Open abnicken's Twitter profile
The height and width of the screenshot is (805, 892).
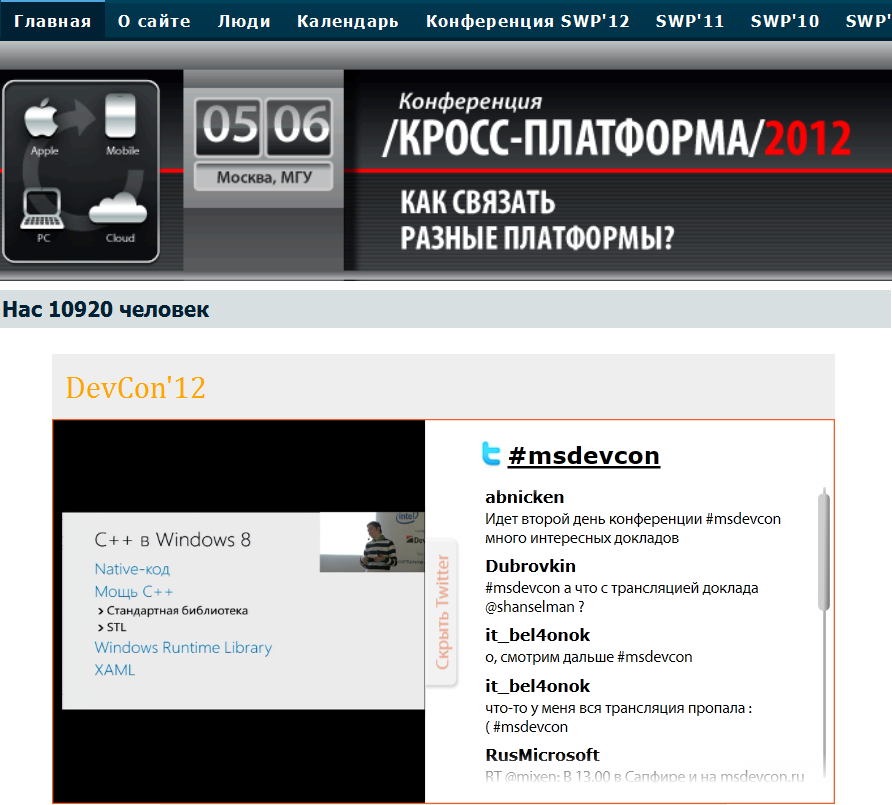coord(525,497)
